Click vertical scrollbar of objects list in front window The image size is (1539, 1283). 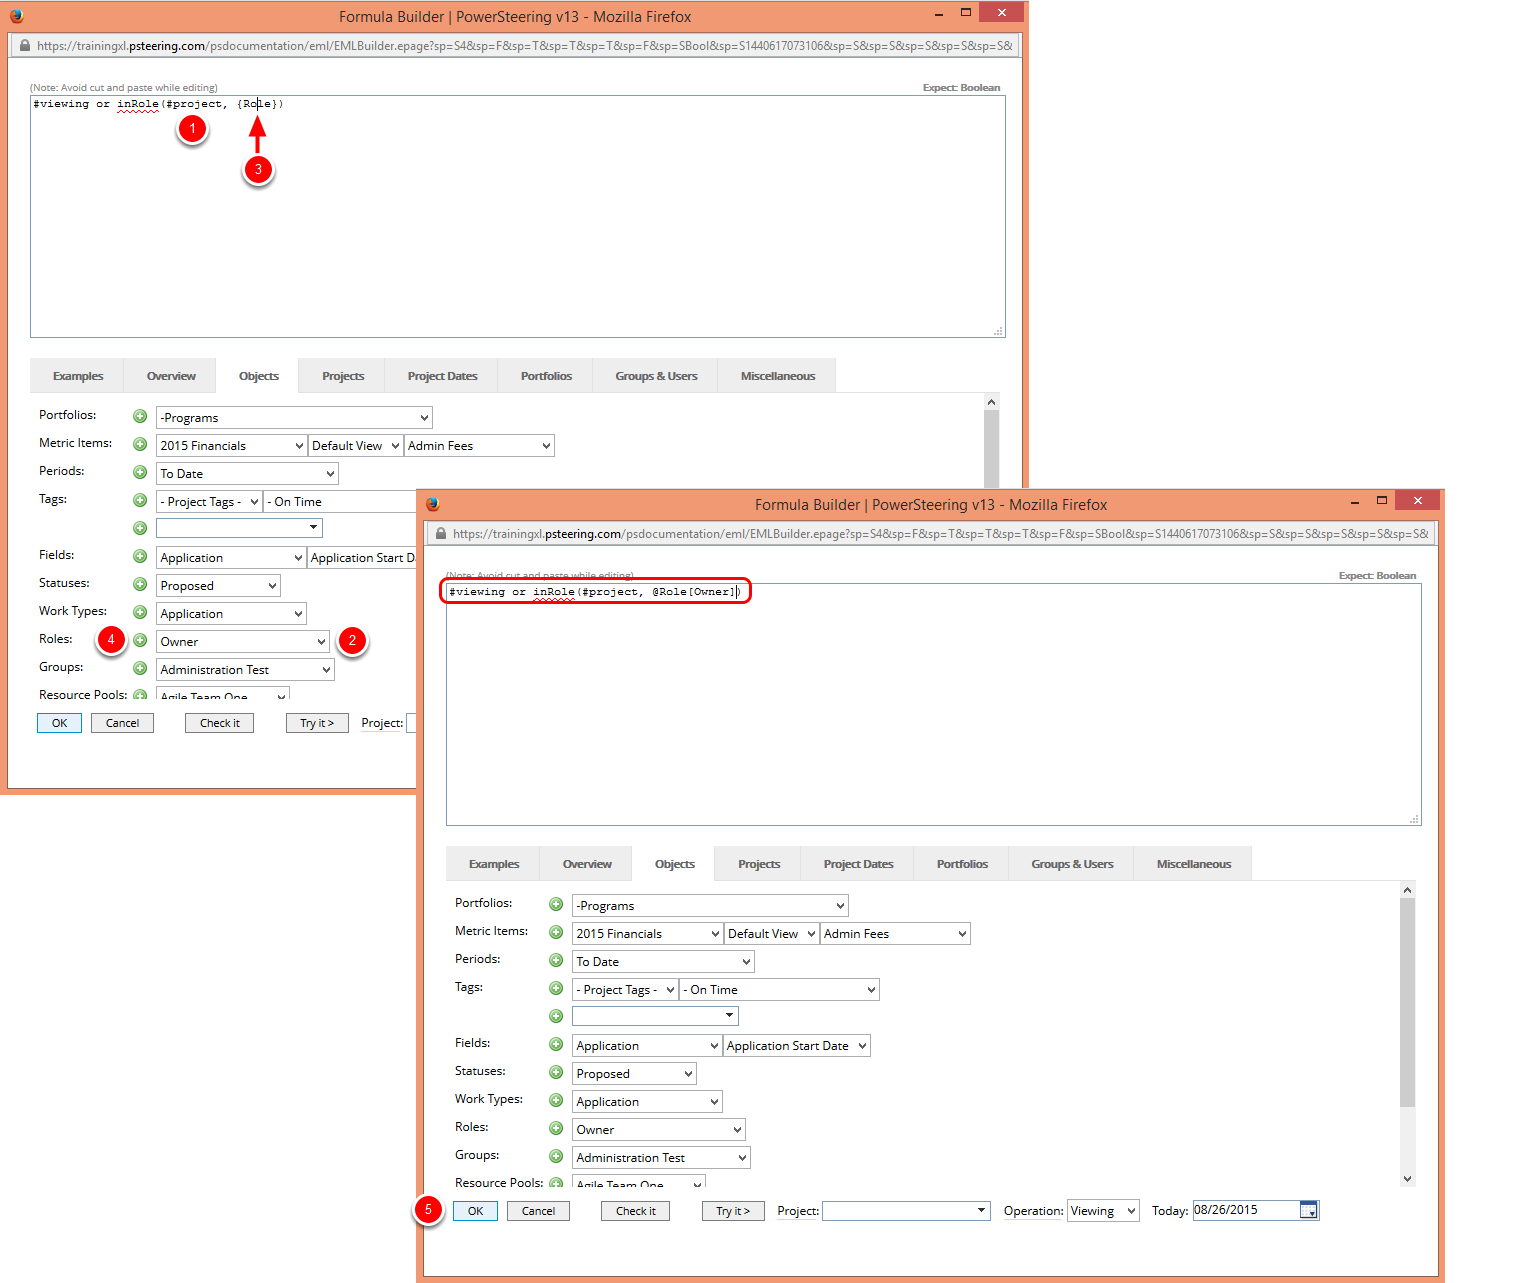point(1408,1002)
